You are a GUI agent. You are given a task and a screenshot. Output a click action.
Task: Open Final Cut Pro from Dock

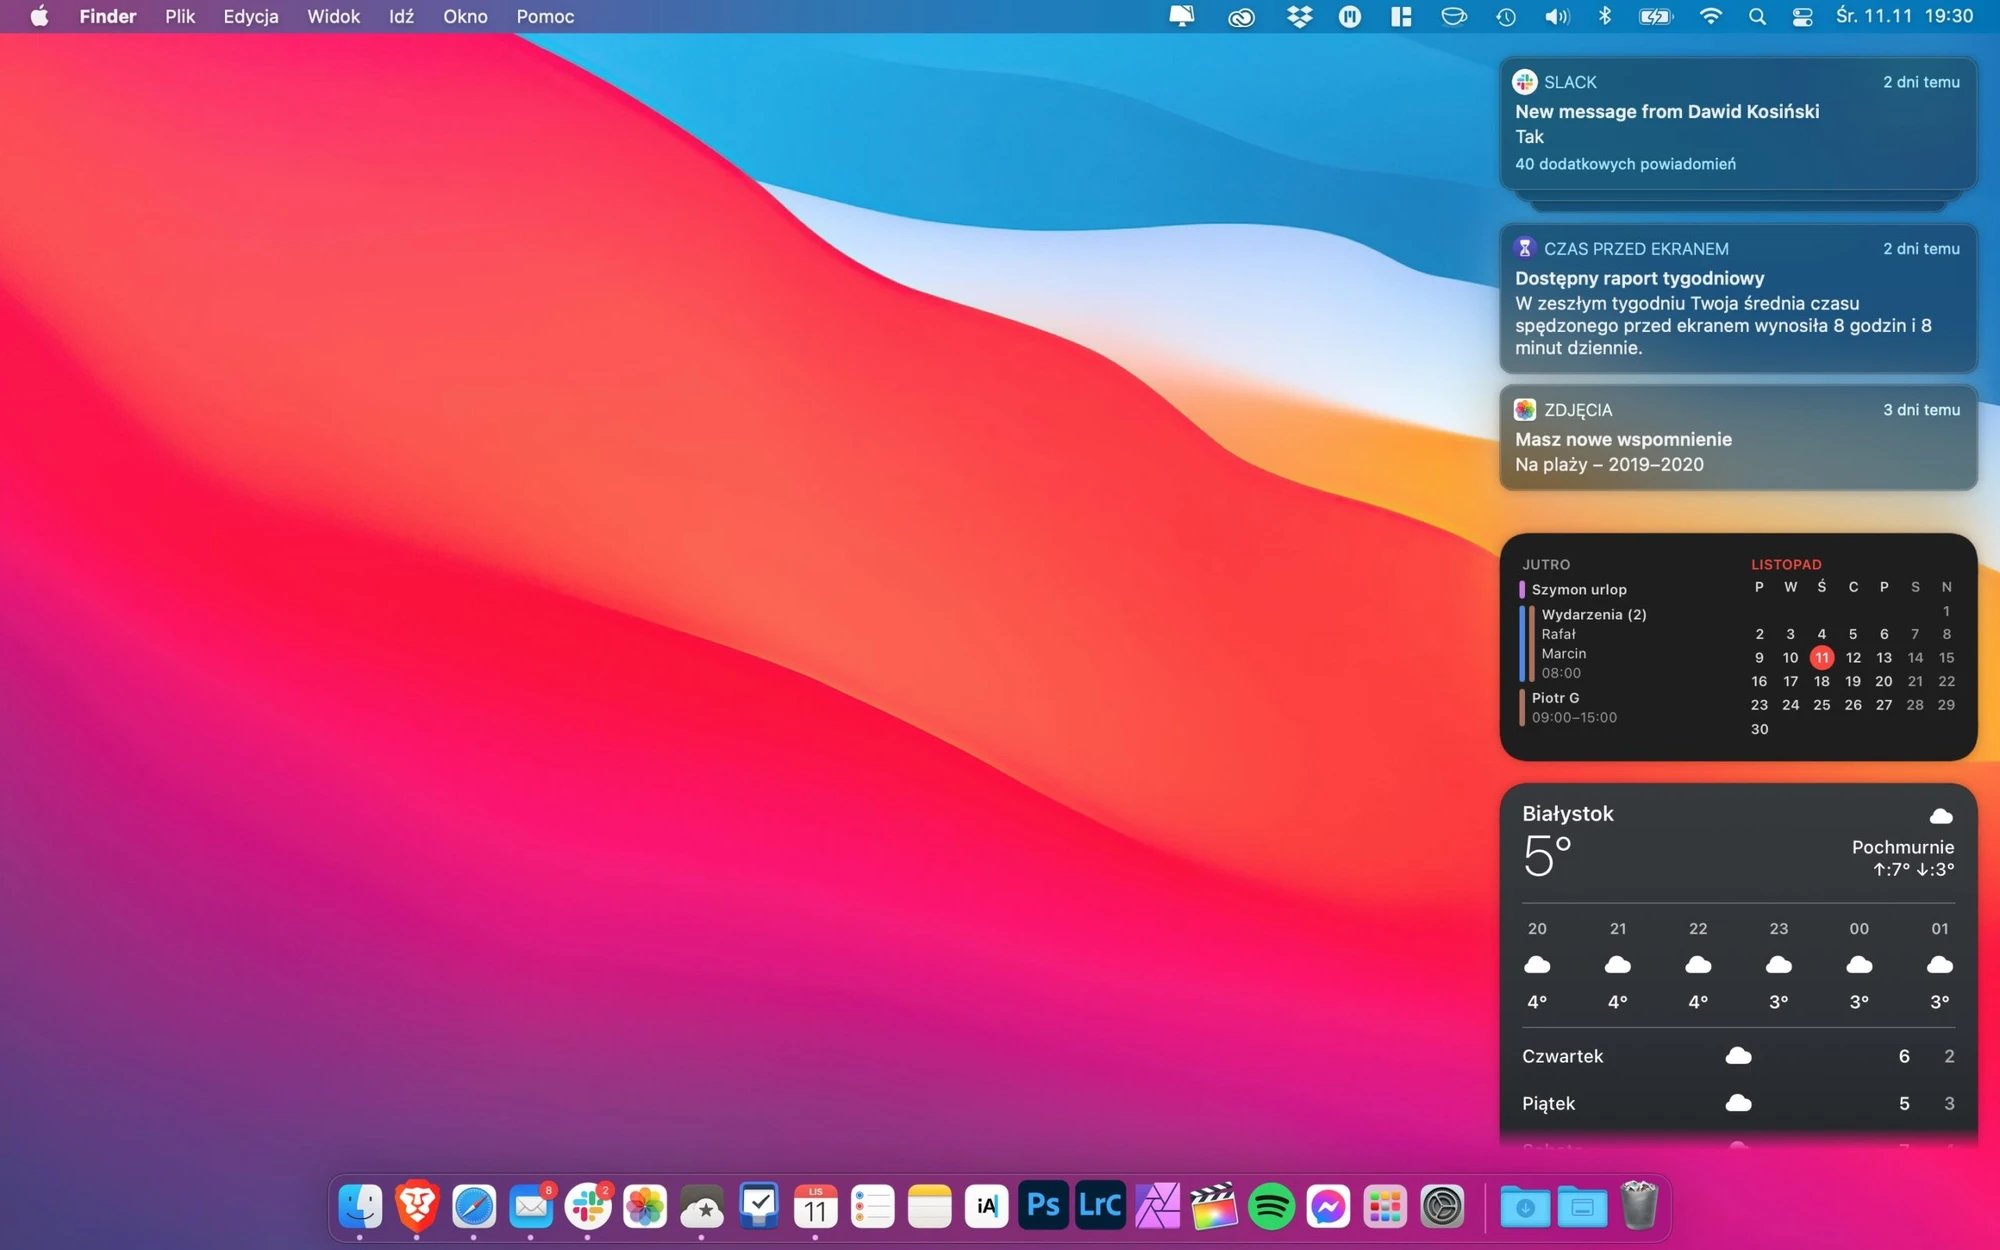tap(1214, 1206)
